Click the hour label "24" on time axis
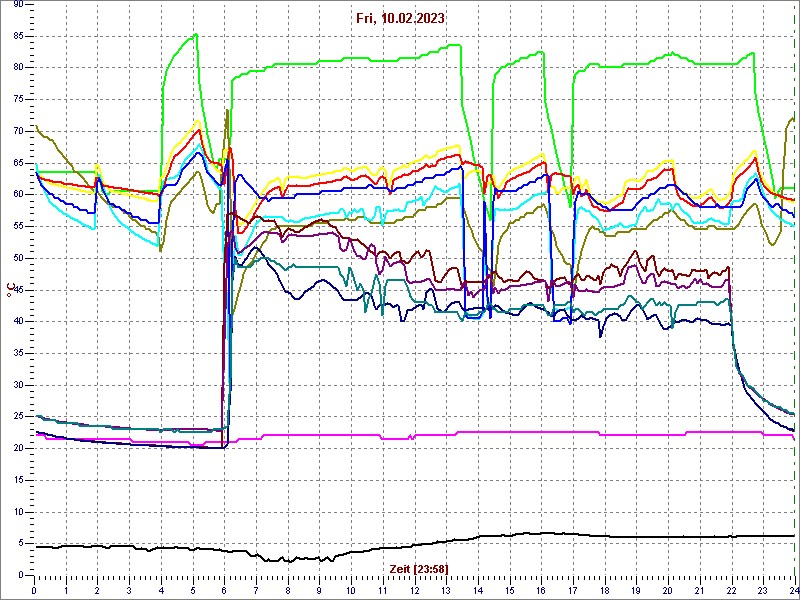Screen dimensions: 800x600 pyautogui.click(x=793, y=589)
